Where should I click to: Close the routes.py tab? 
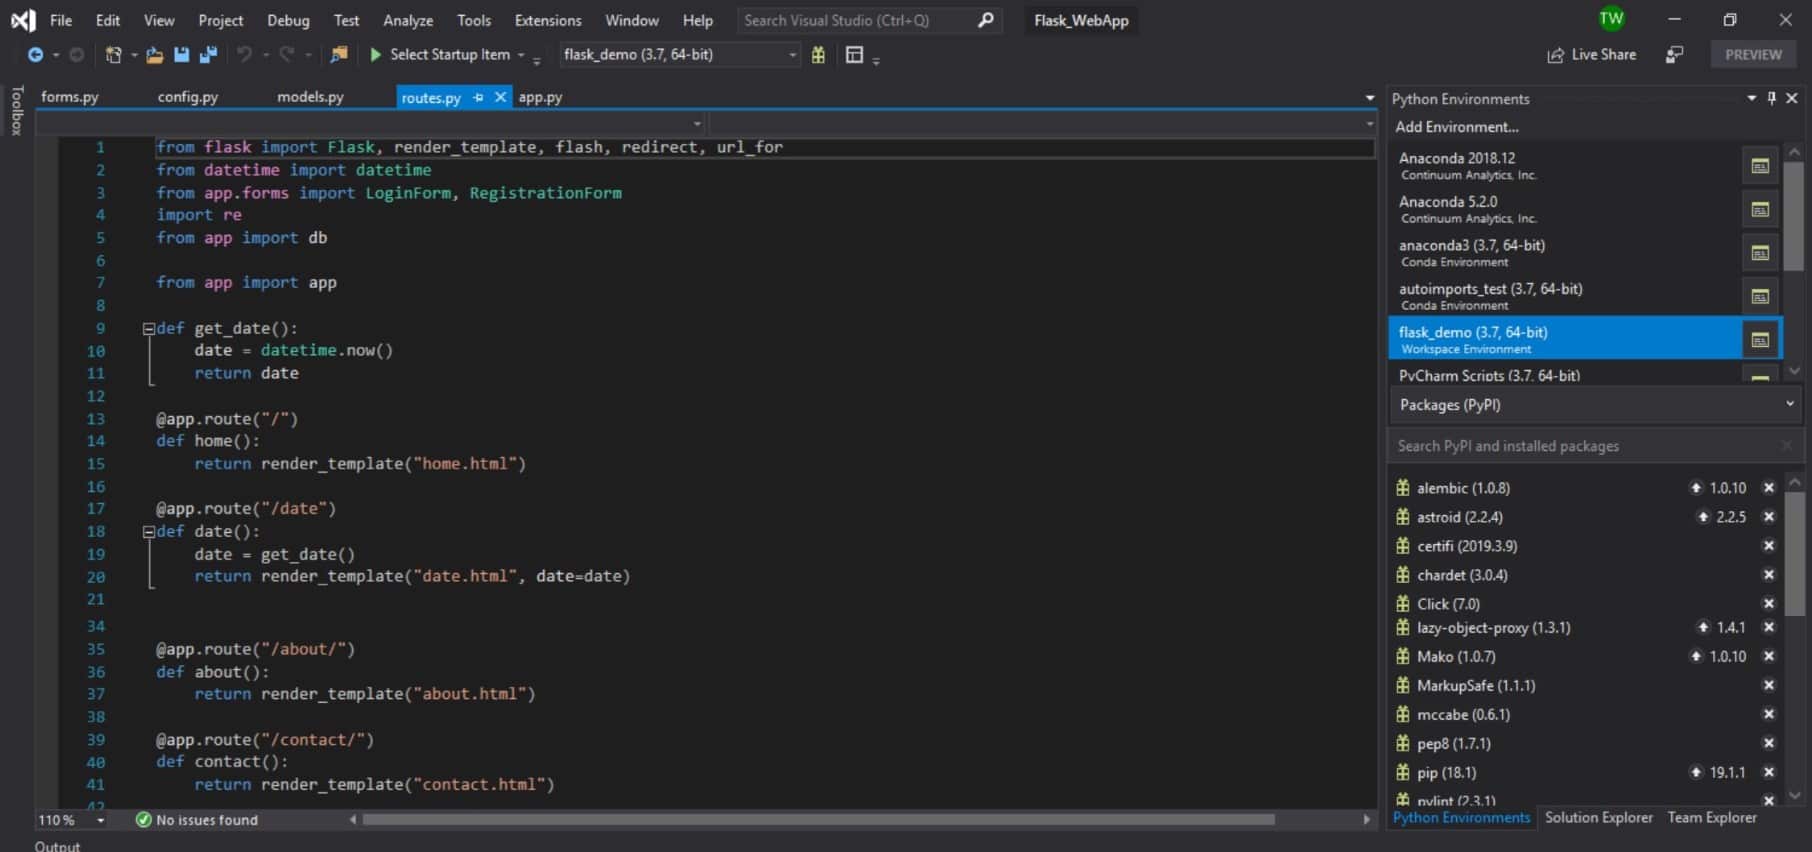pos(500,97)
